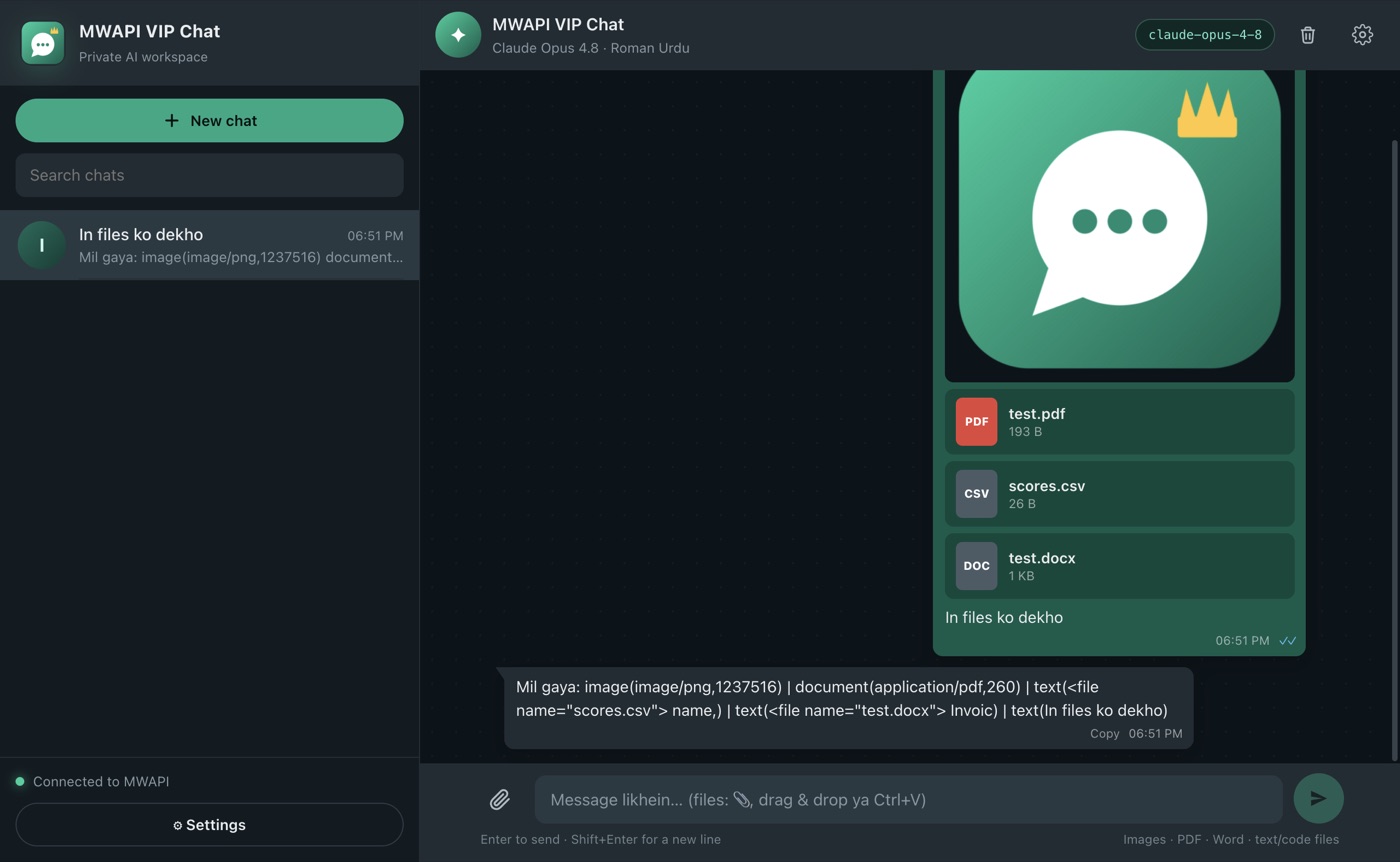Click "Connected to MWAPI" status text
Image resolution: width=1400 pixels, height=862 pixels.
(101, 781)
